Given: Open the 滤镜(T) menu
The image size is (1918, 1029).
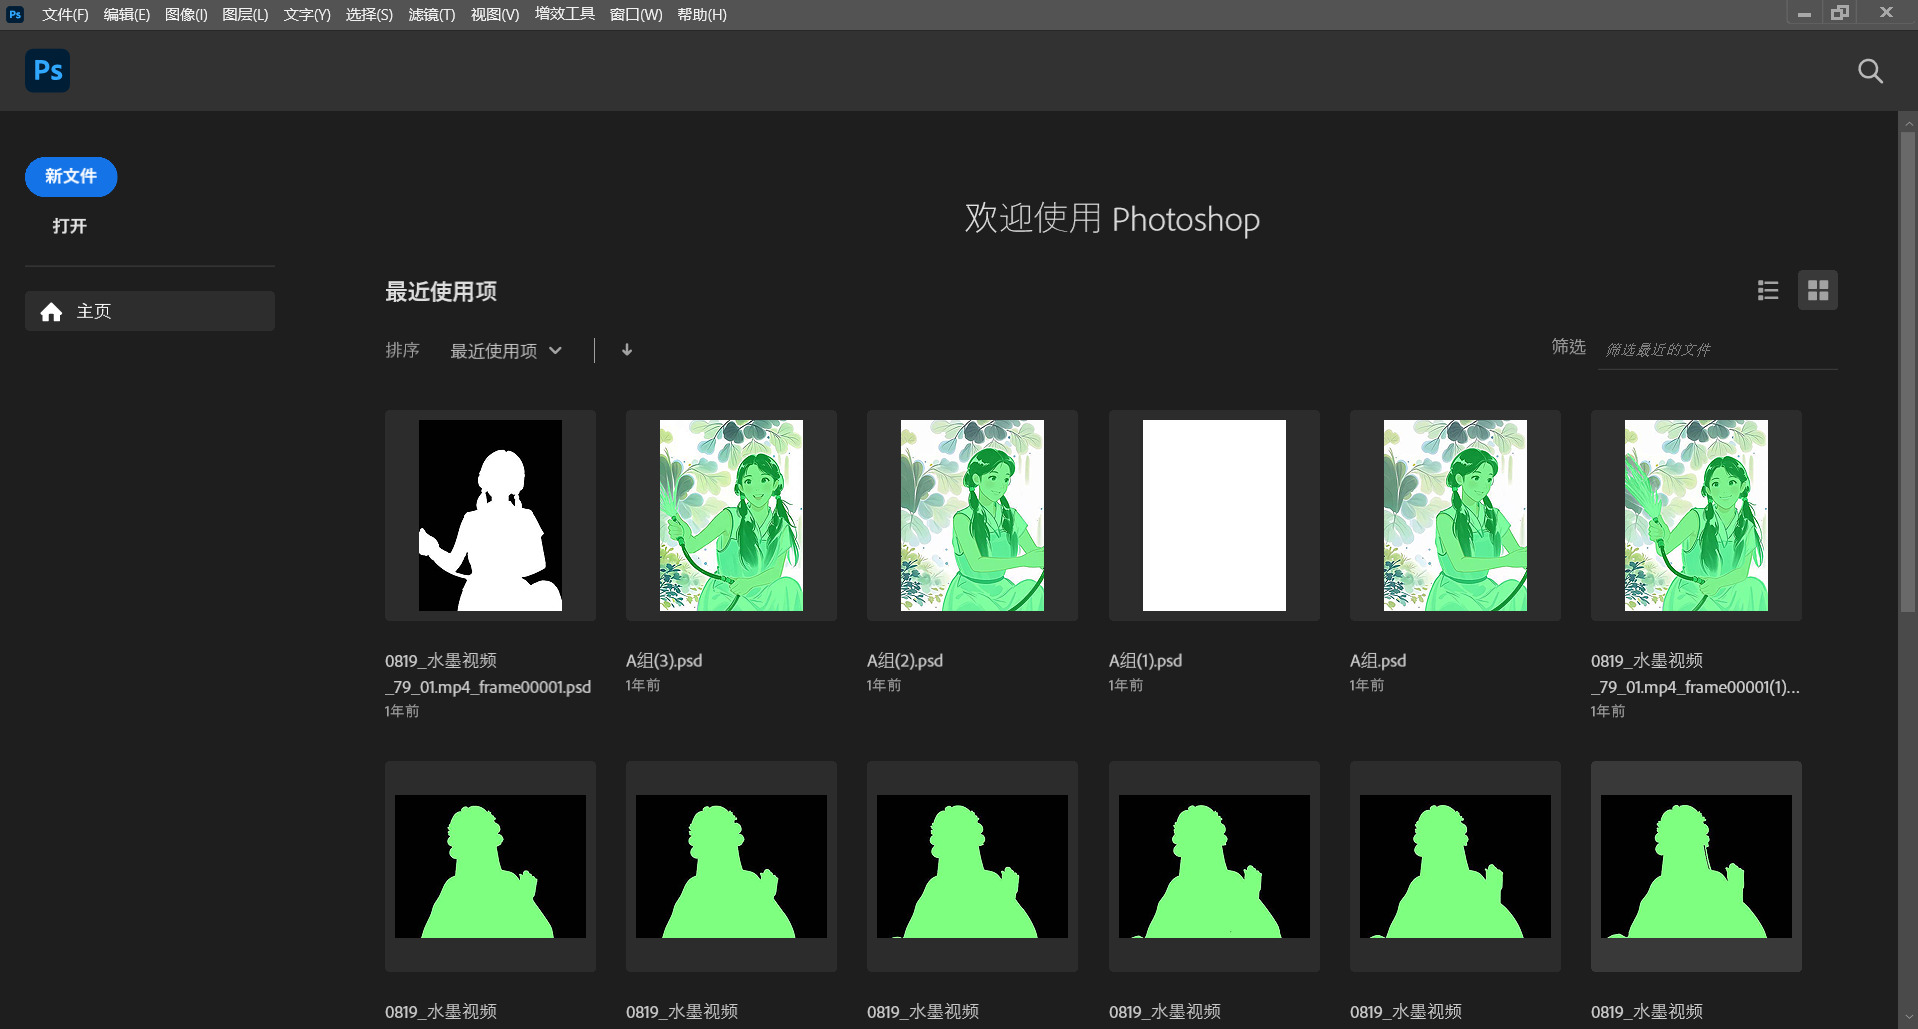Looking at the screenshot, I should pos(431,15).
